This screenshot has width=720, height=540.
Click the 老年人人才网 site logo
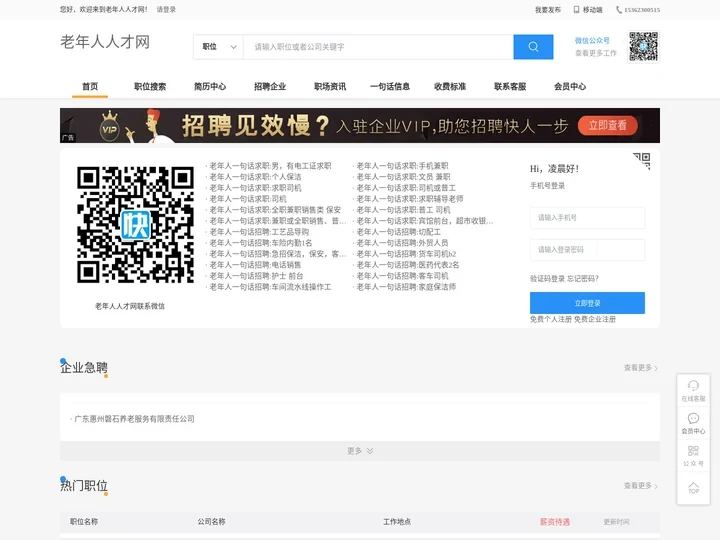pos(105,42)
